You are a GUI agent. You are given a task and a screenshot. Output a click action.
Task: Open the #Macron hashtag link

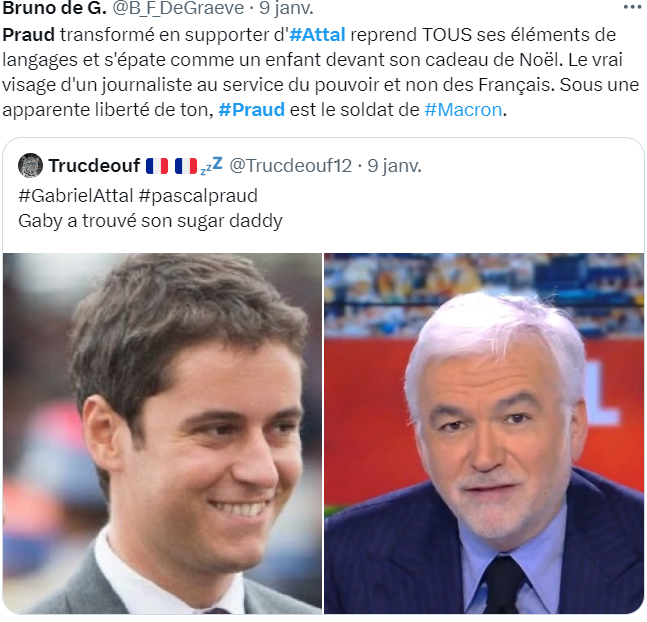(x=463, y=110)
